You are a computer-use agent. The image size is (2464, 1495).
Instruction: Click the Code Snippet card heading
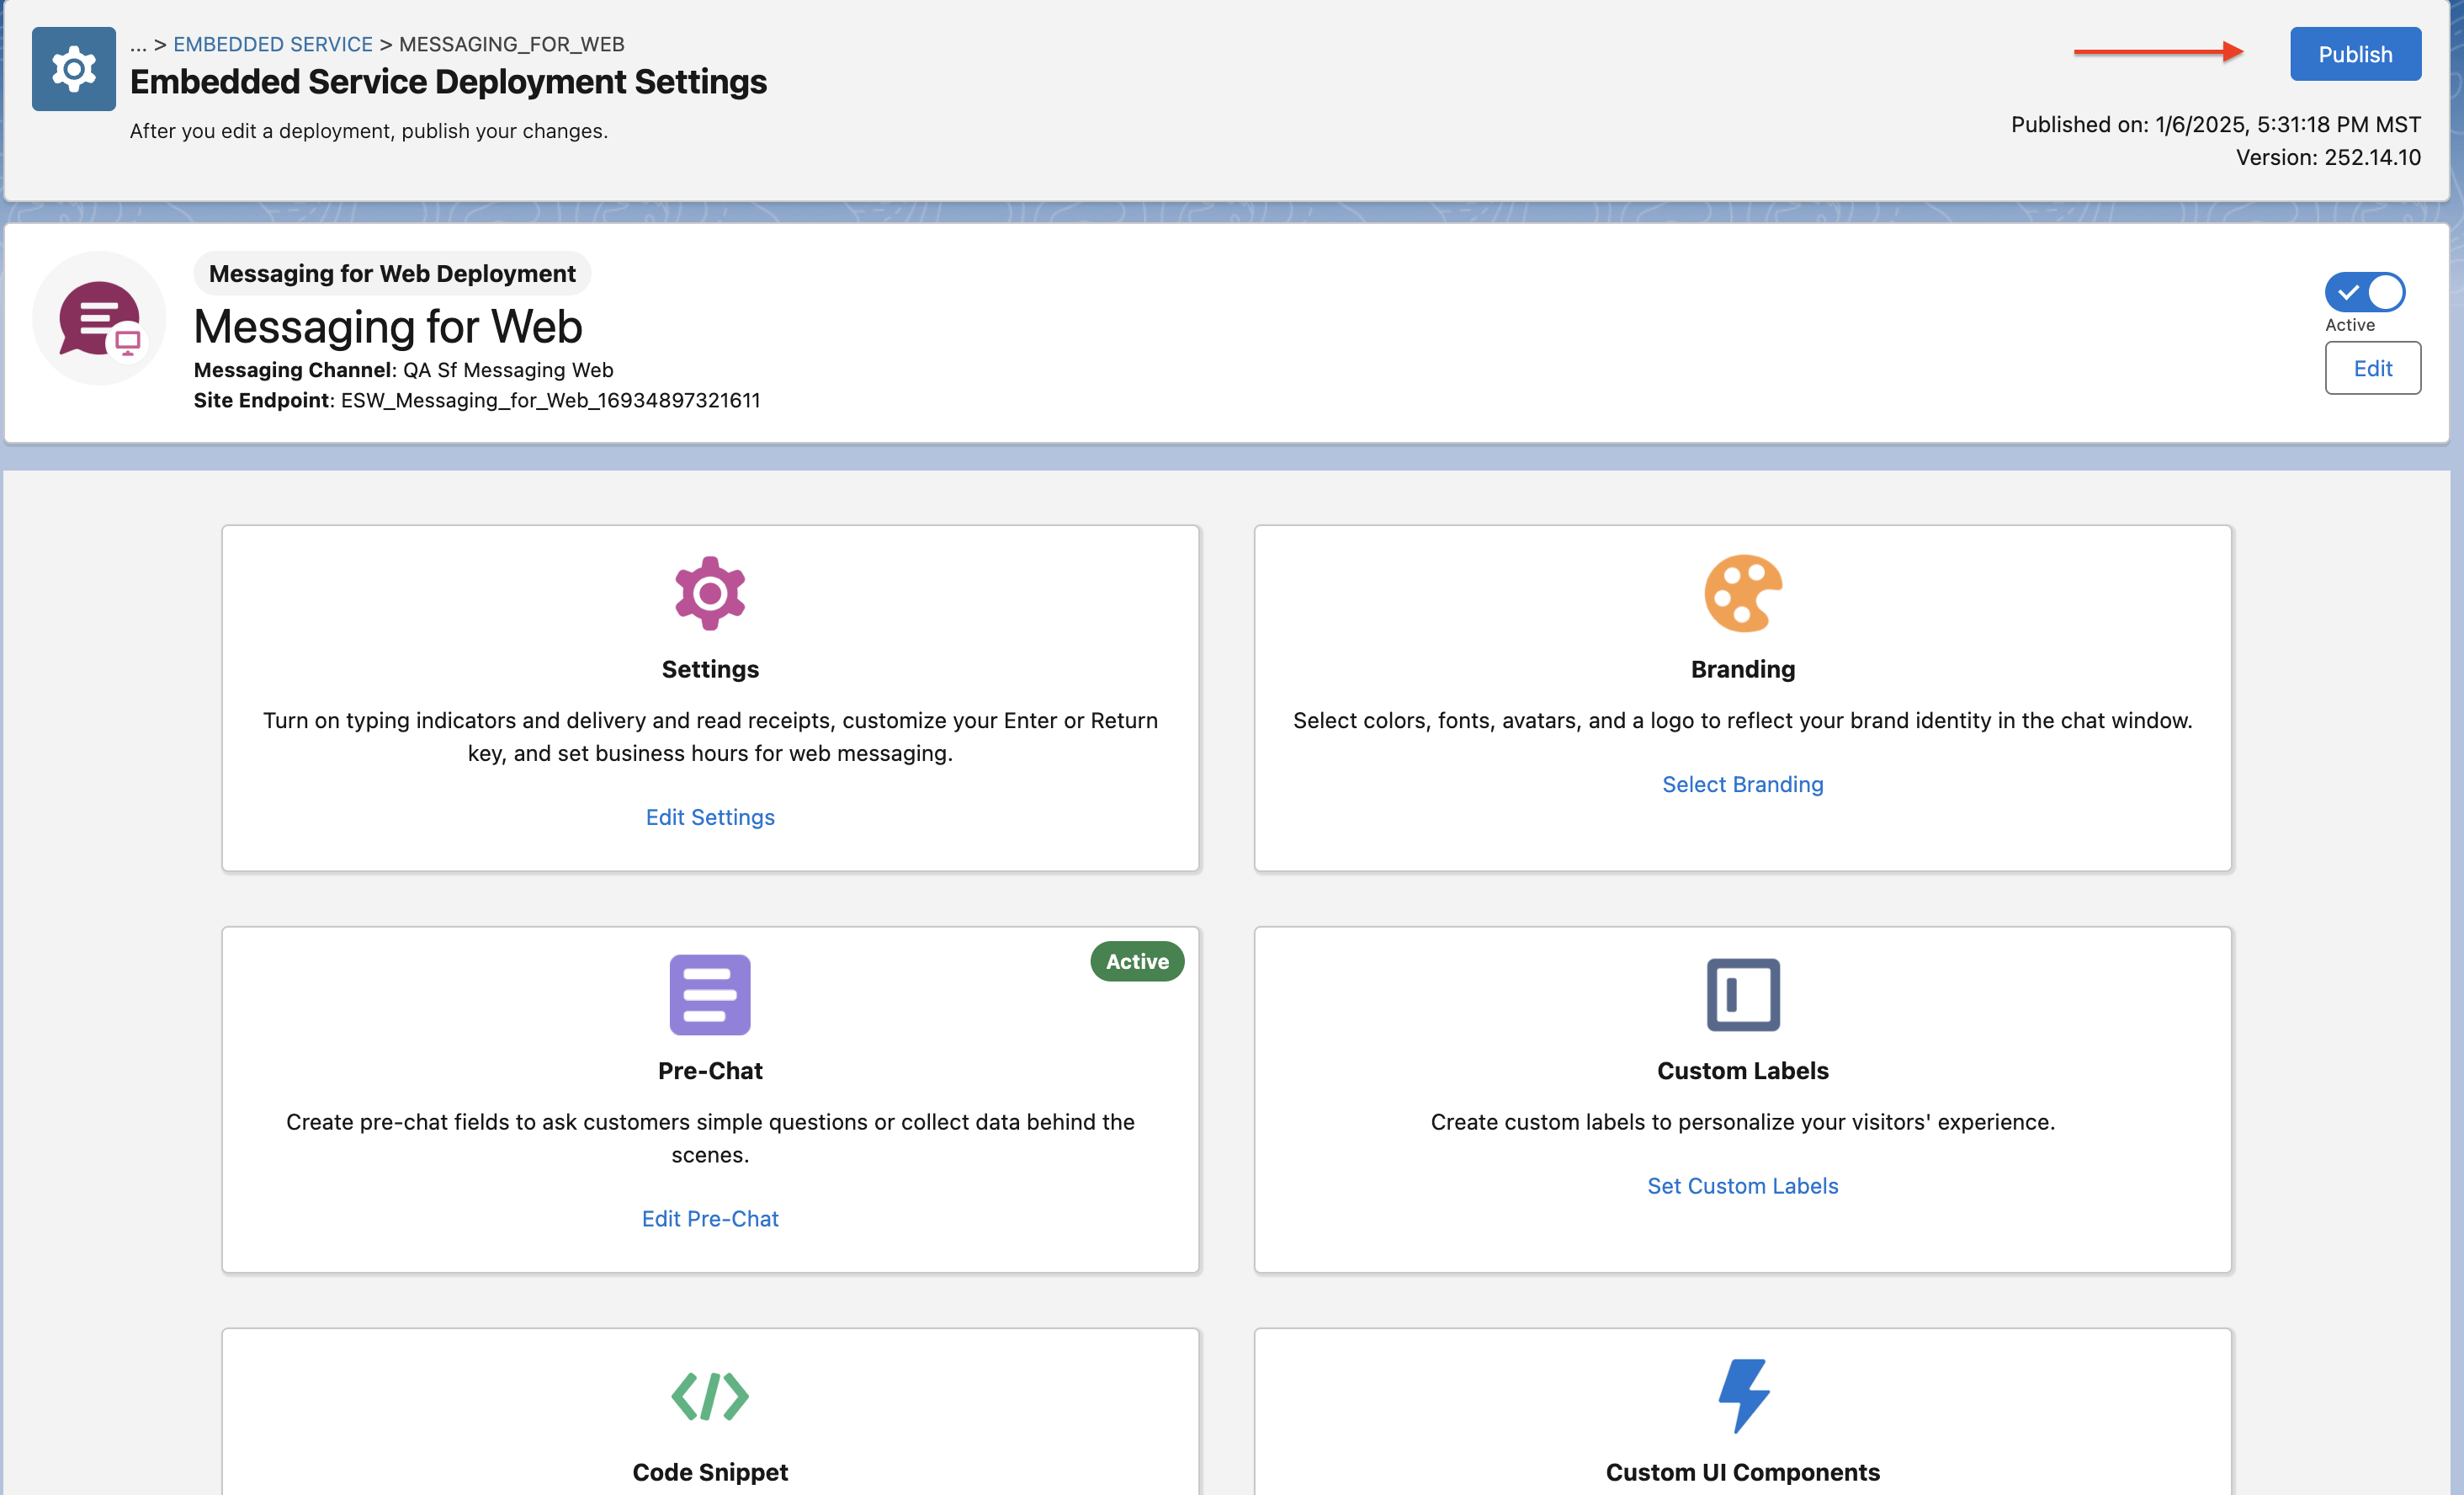click(710, 1472)
